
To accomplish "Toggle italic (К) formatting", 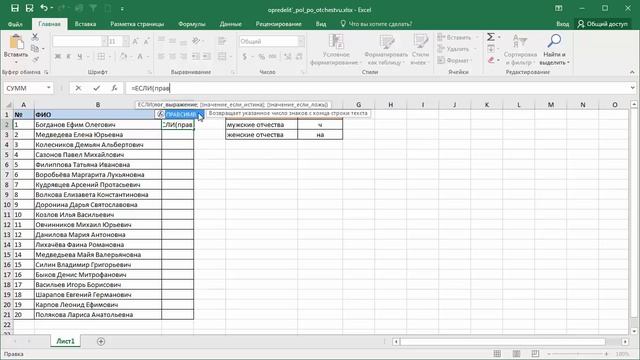I will coord(69,56).
